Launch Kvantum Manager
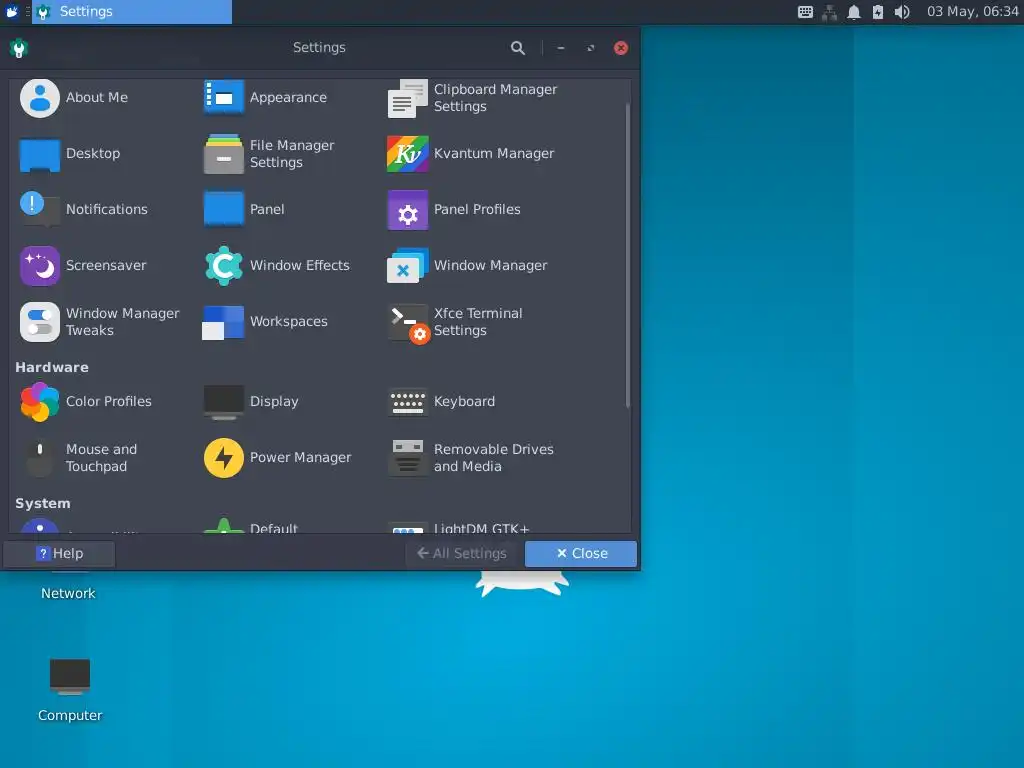Screen dimensions: 1024x768 click(471, 153)
